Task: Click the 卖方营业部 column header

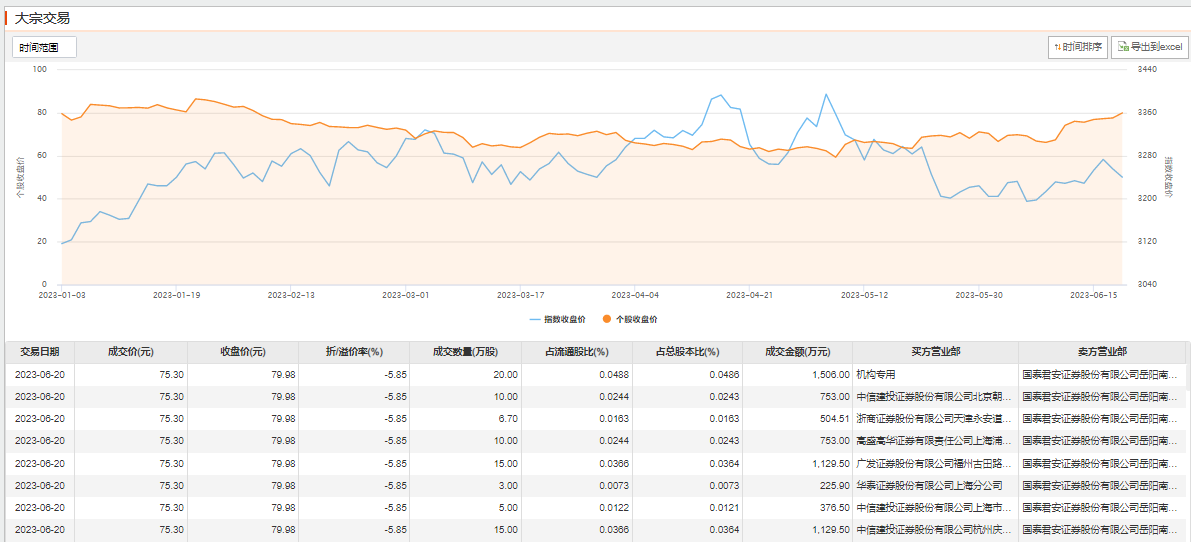Action: coord(1102,352)
